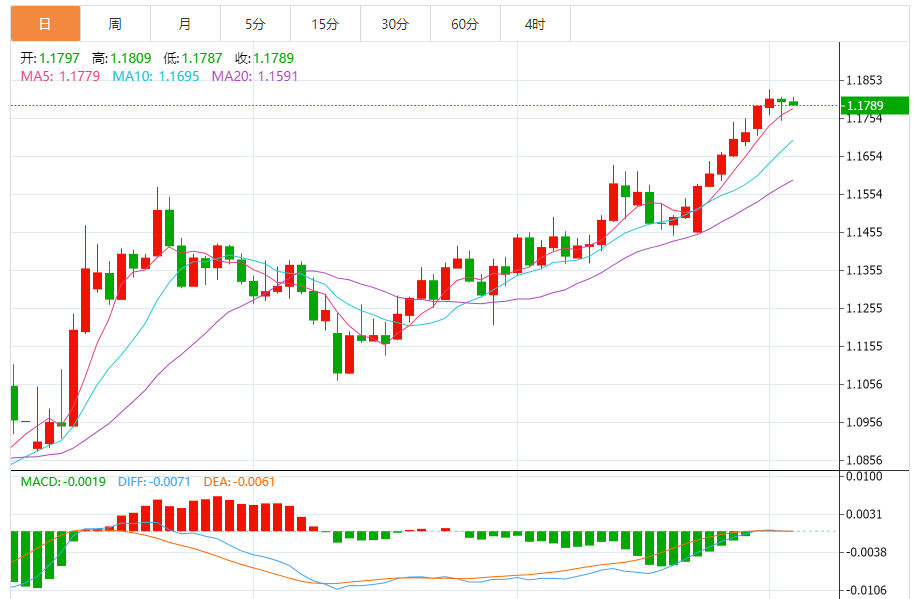The image size is (915, 599).
Task: Click the 1.1255 price axis label
Action: tap(865, 308)
